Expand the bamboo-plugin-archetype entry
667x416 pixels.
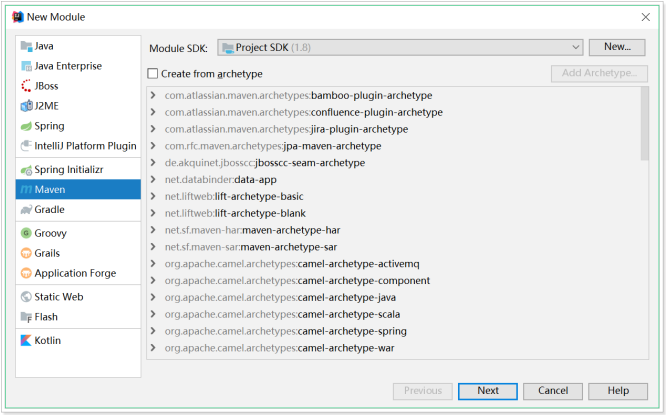[153, 95]
